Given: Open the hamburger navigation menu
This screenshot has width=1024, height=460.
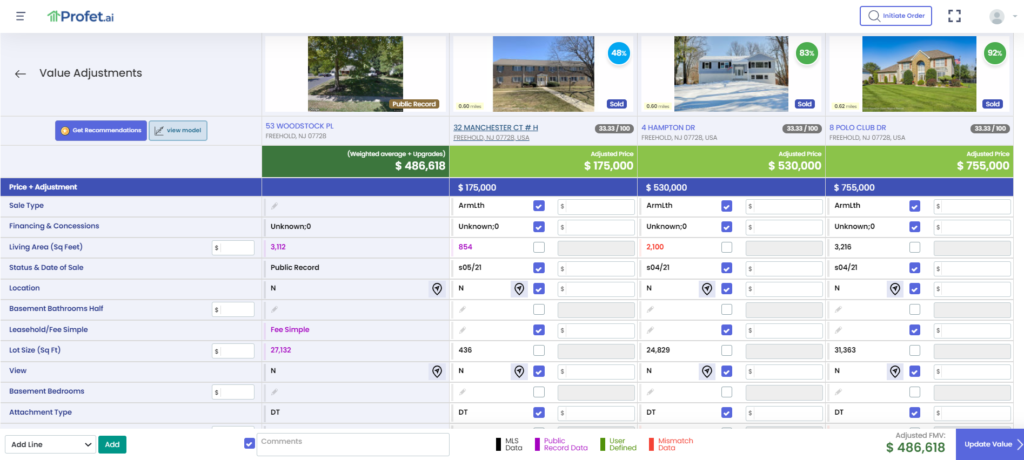Looking at the screenshot, I should click(x=21, y=16).
